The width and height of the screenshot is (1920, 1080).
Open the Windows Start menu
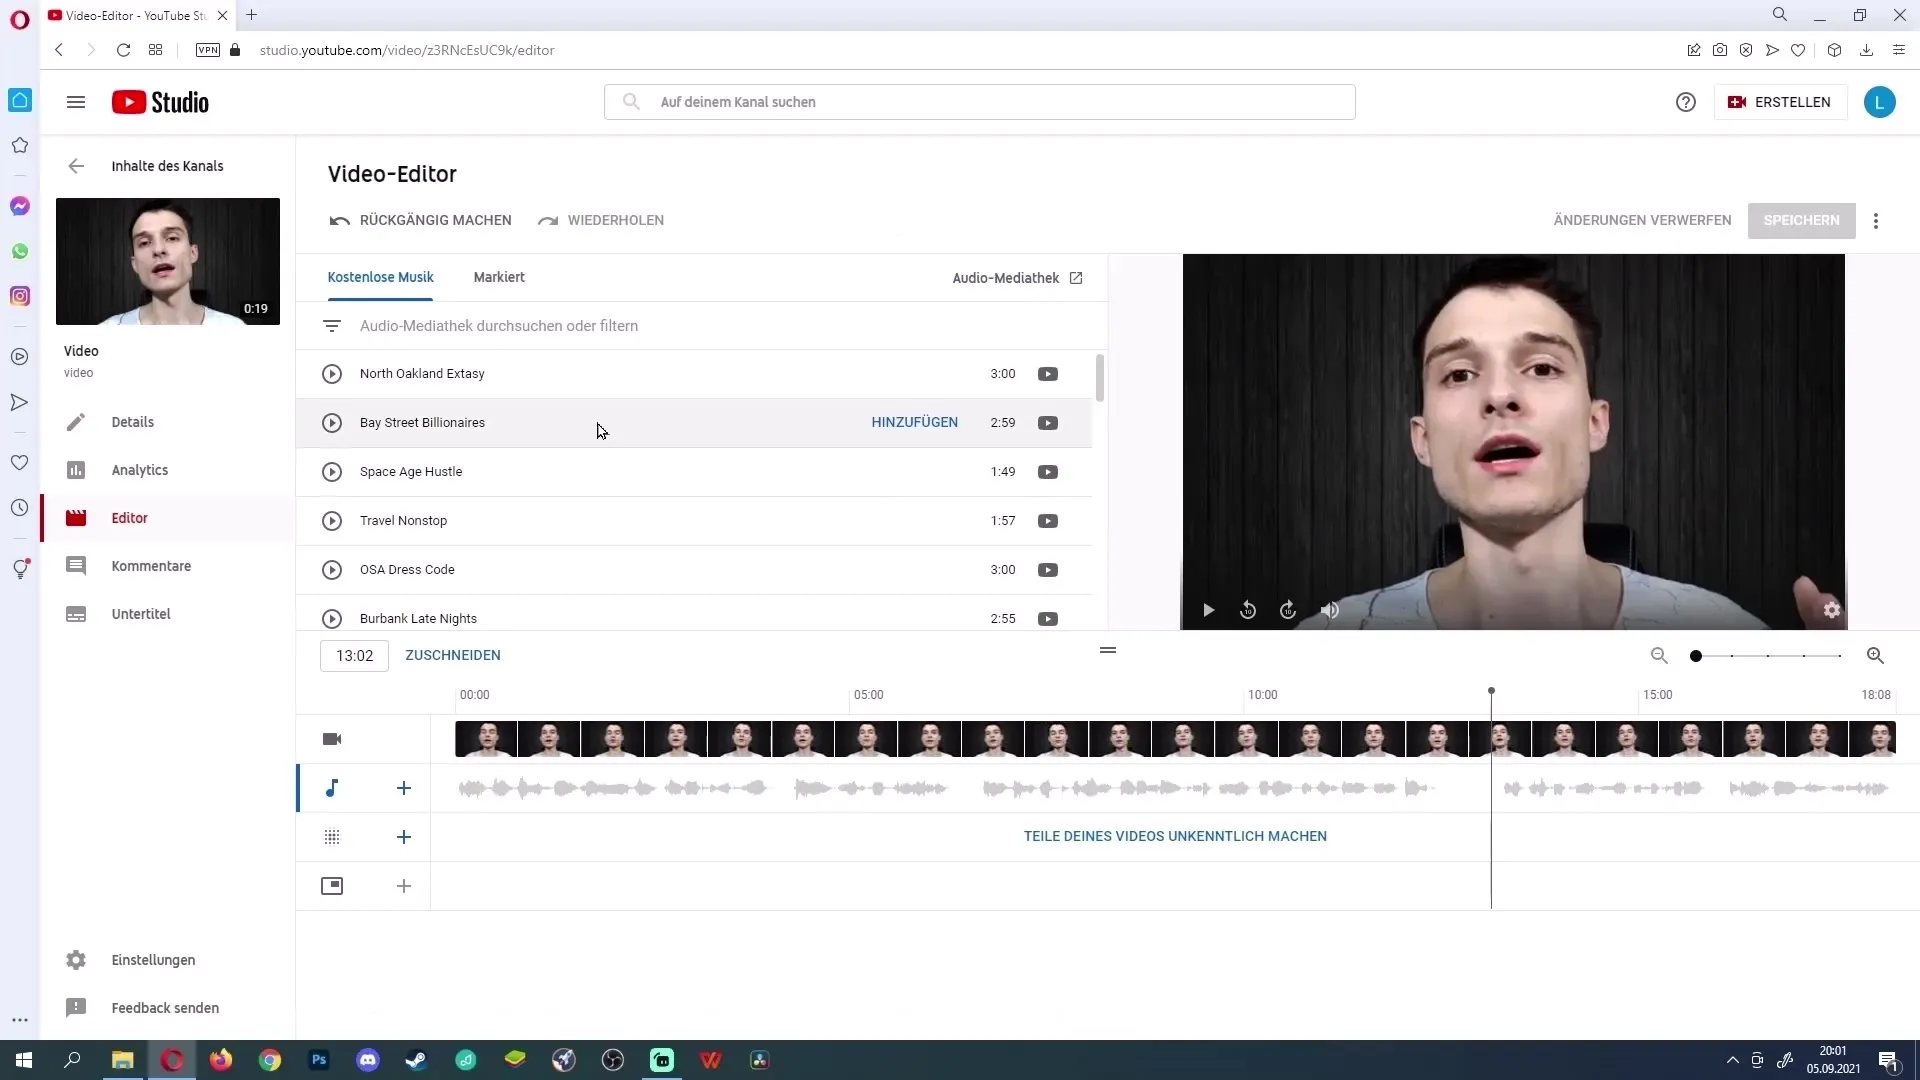(x=24, y=1060)
